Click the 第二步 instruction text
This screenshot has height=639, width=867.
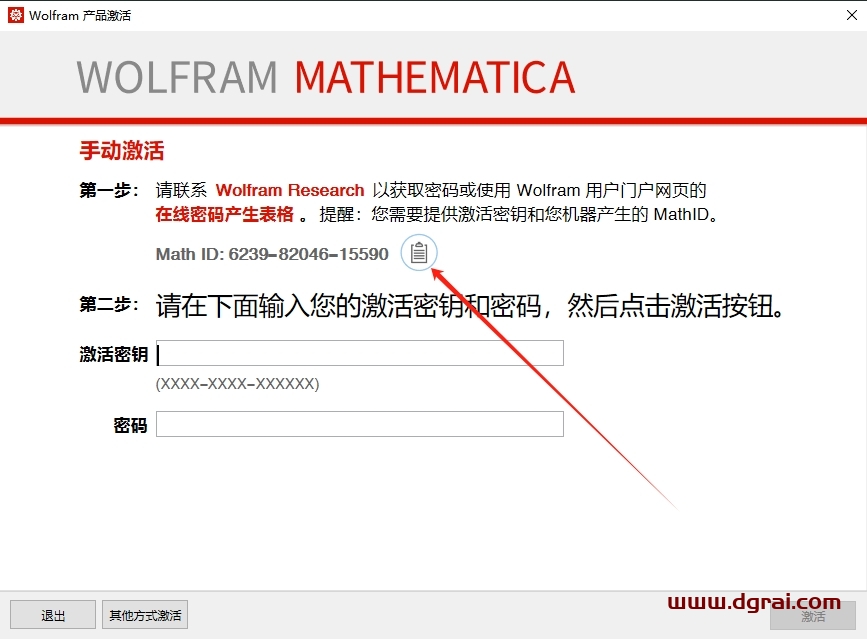pos(470,306)
